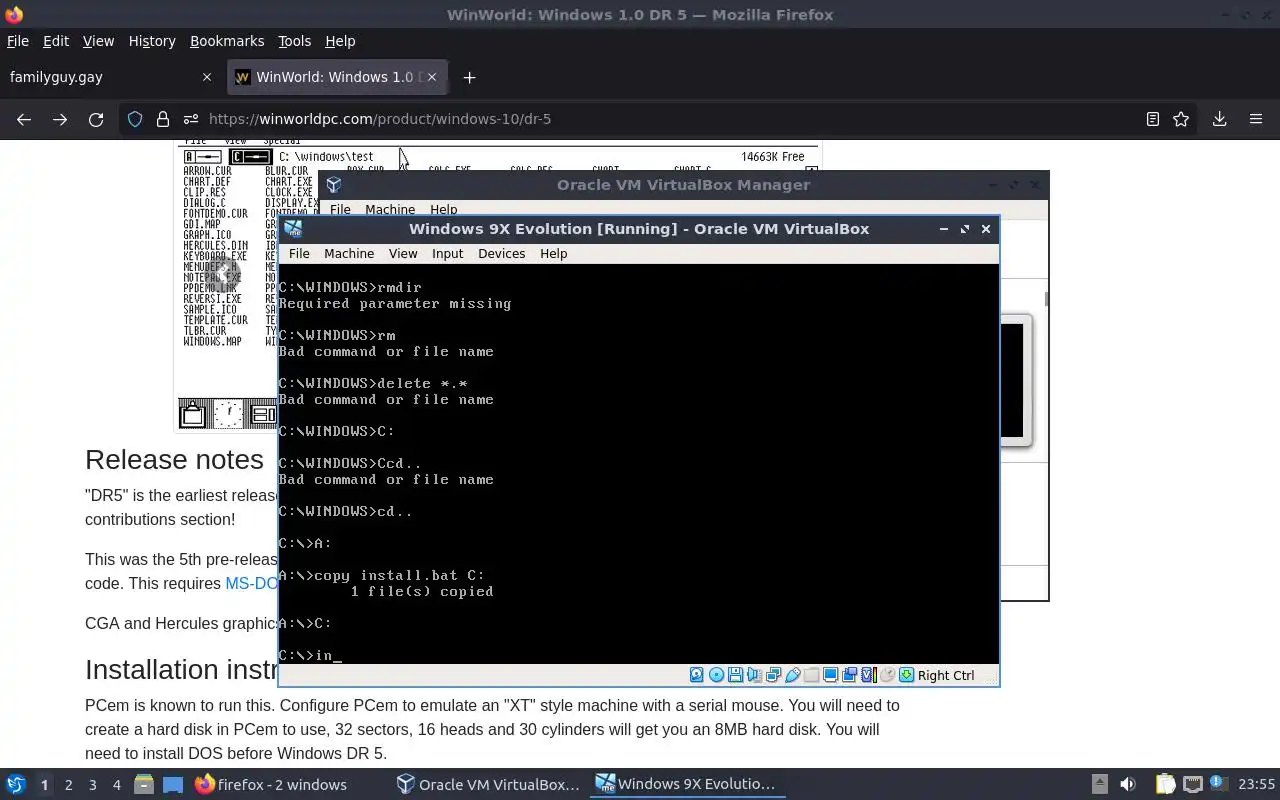The width and height of the screenshot is (1280, 800).
Task: Open File menu in Windows 9X Evolution VM
Action: click(x=299, y=254)
